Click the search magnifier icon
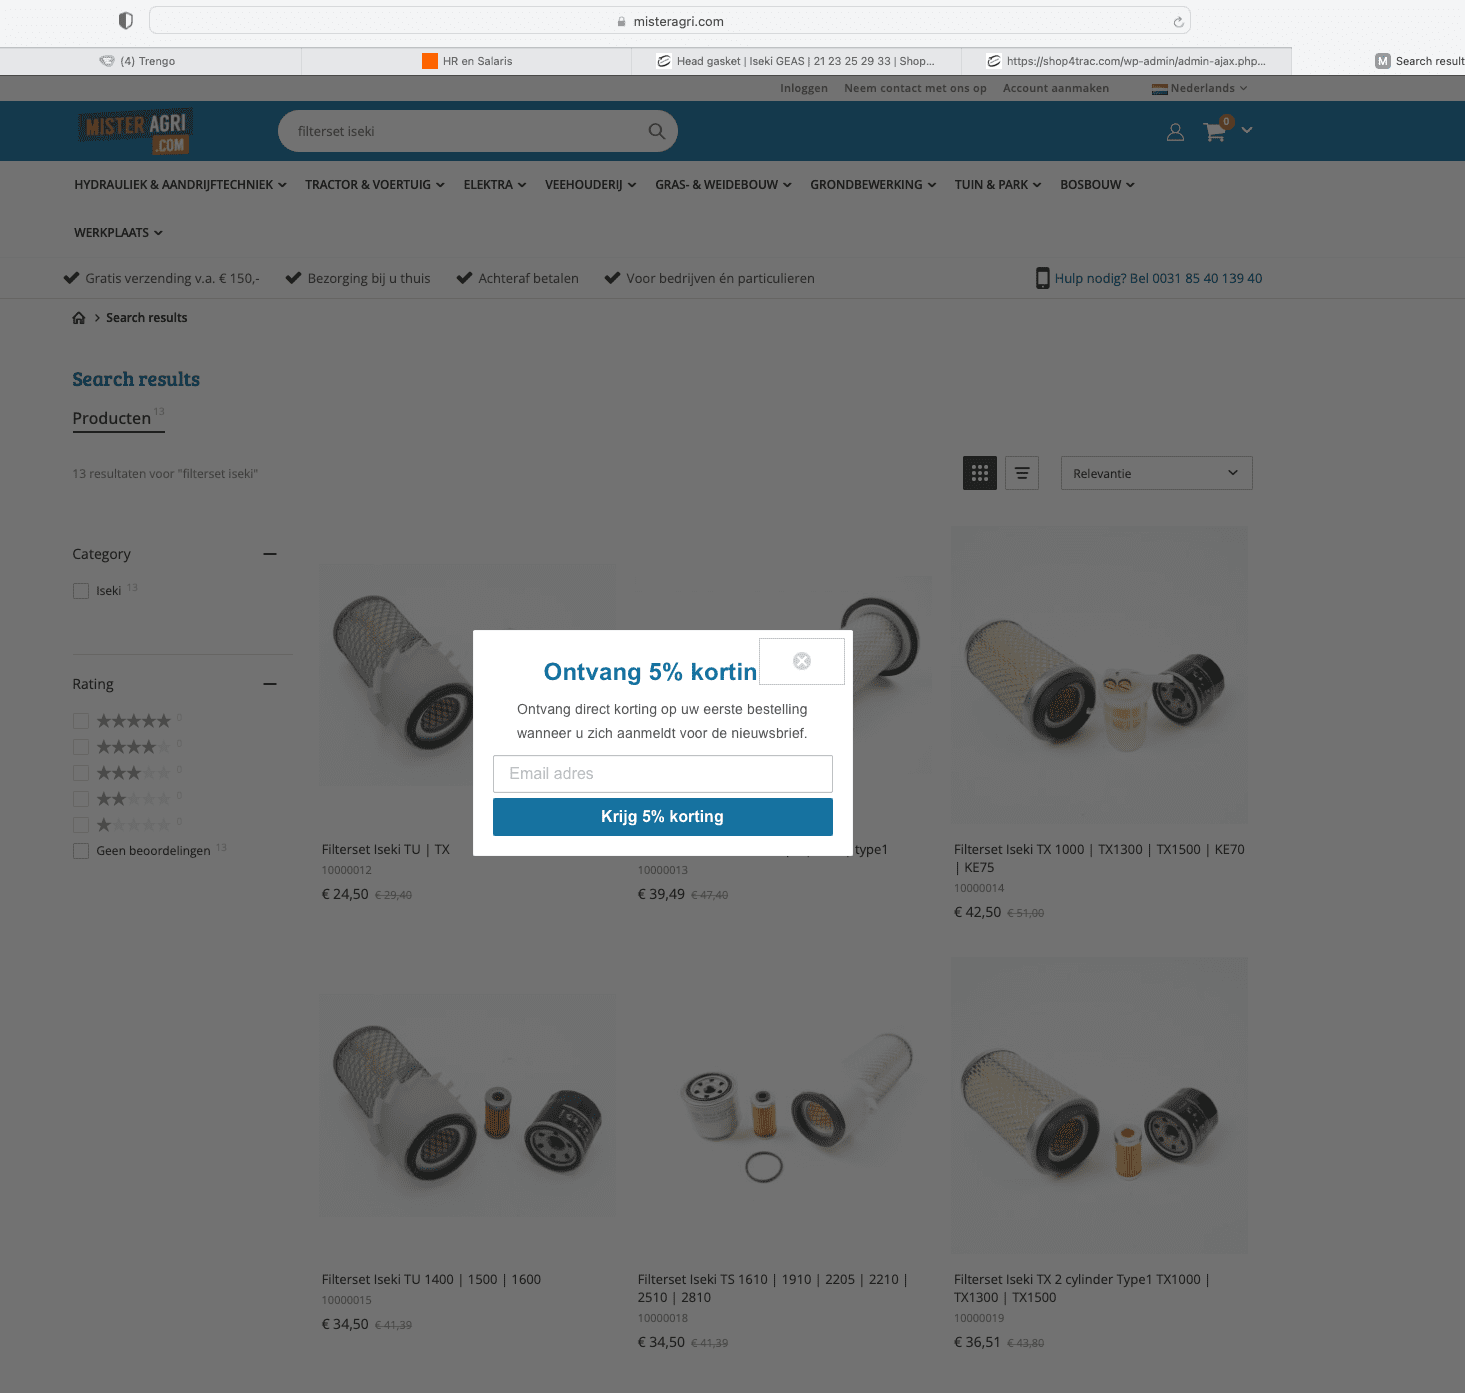This screenshot has width=1465, height=1393. 657,131
